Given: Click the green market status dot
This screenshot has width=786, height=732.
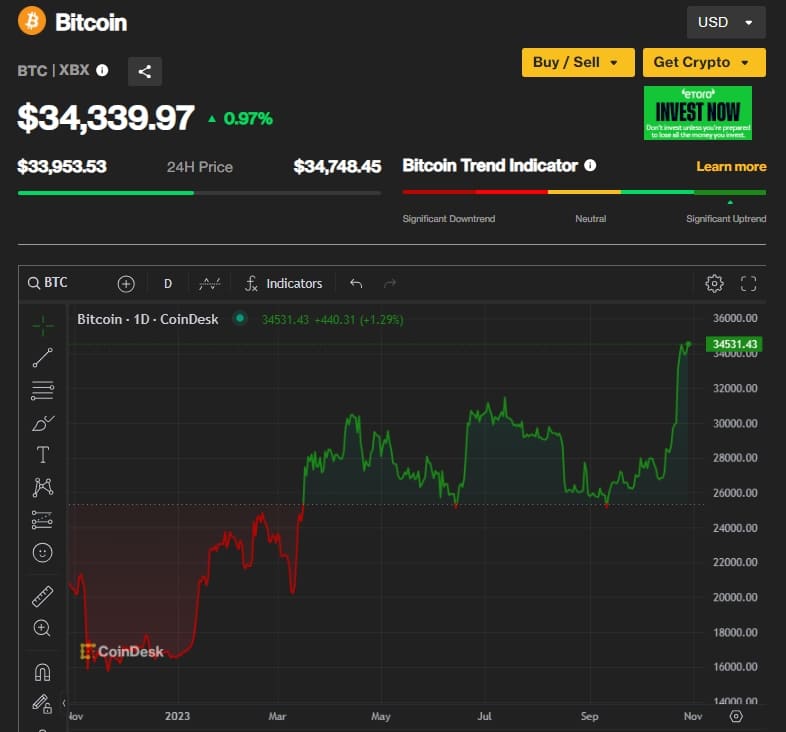Looking at the screenshot, I should (240, 318).
